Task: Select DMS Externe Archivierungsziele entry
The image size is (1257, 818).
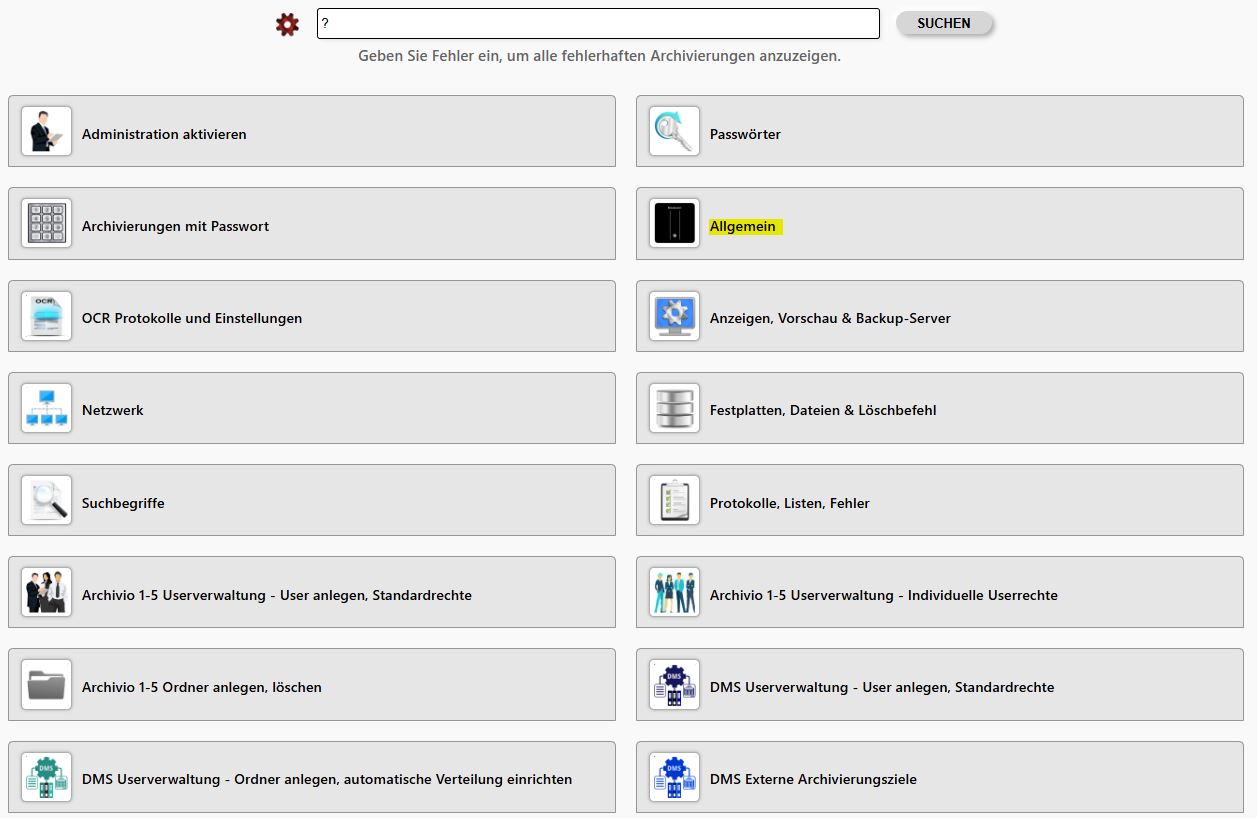Action: [x=813, y=779]
